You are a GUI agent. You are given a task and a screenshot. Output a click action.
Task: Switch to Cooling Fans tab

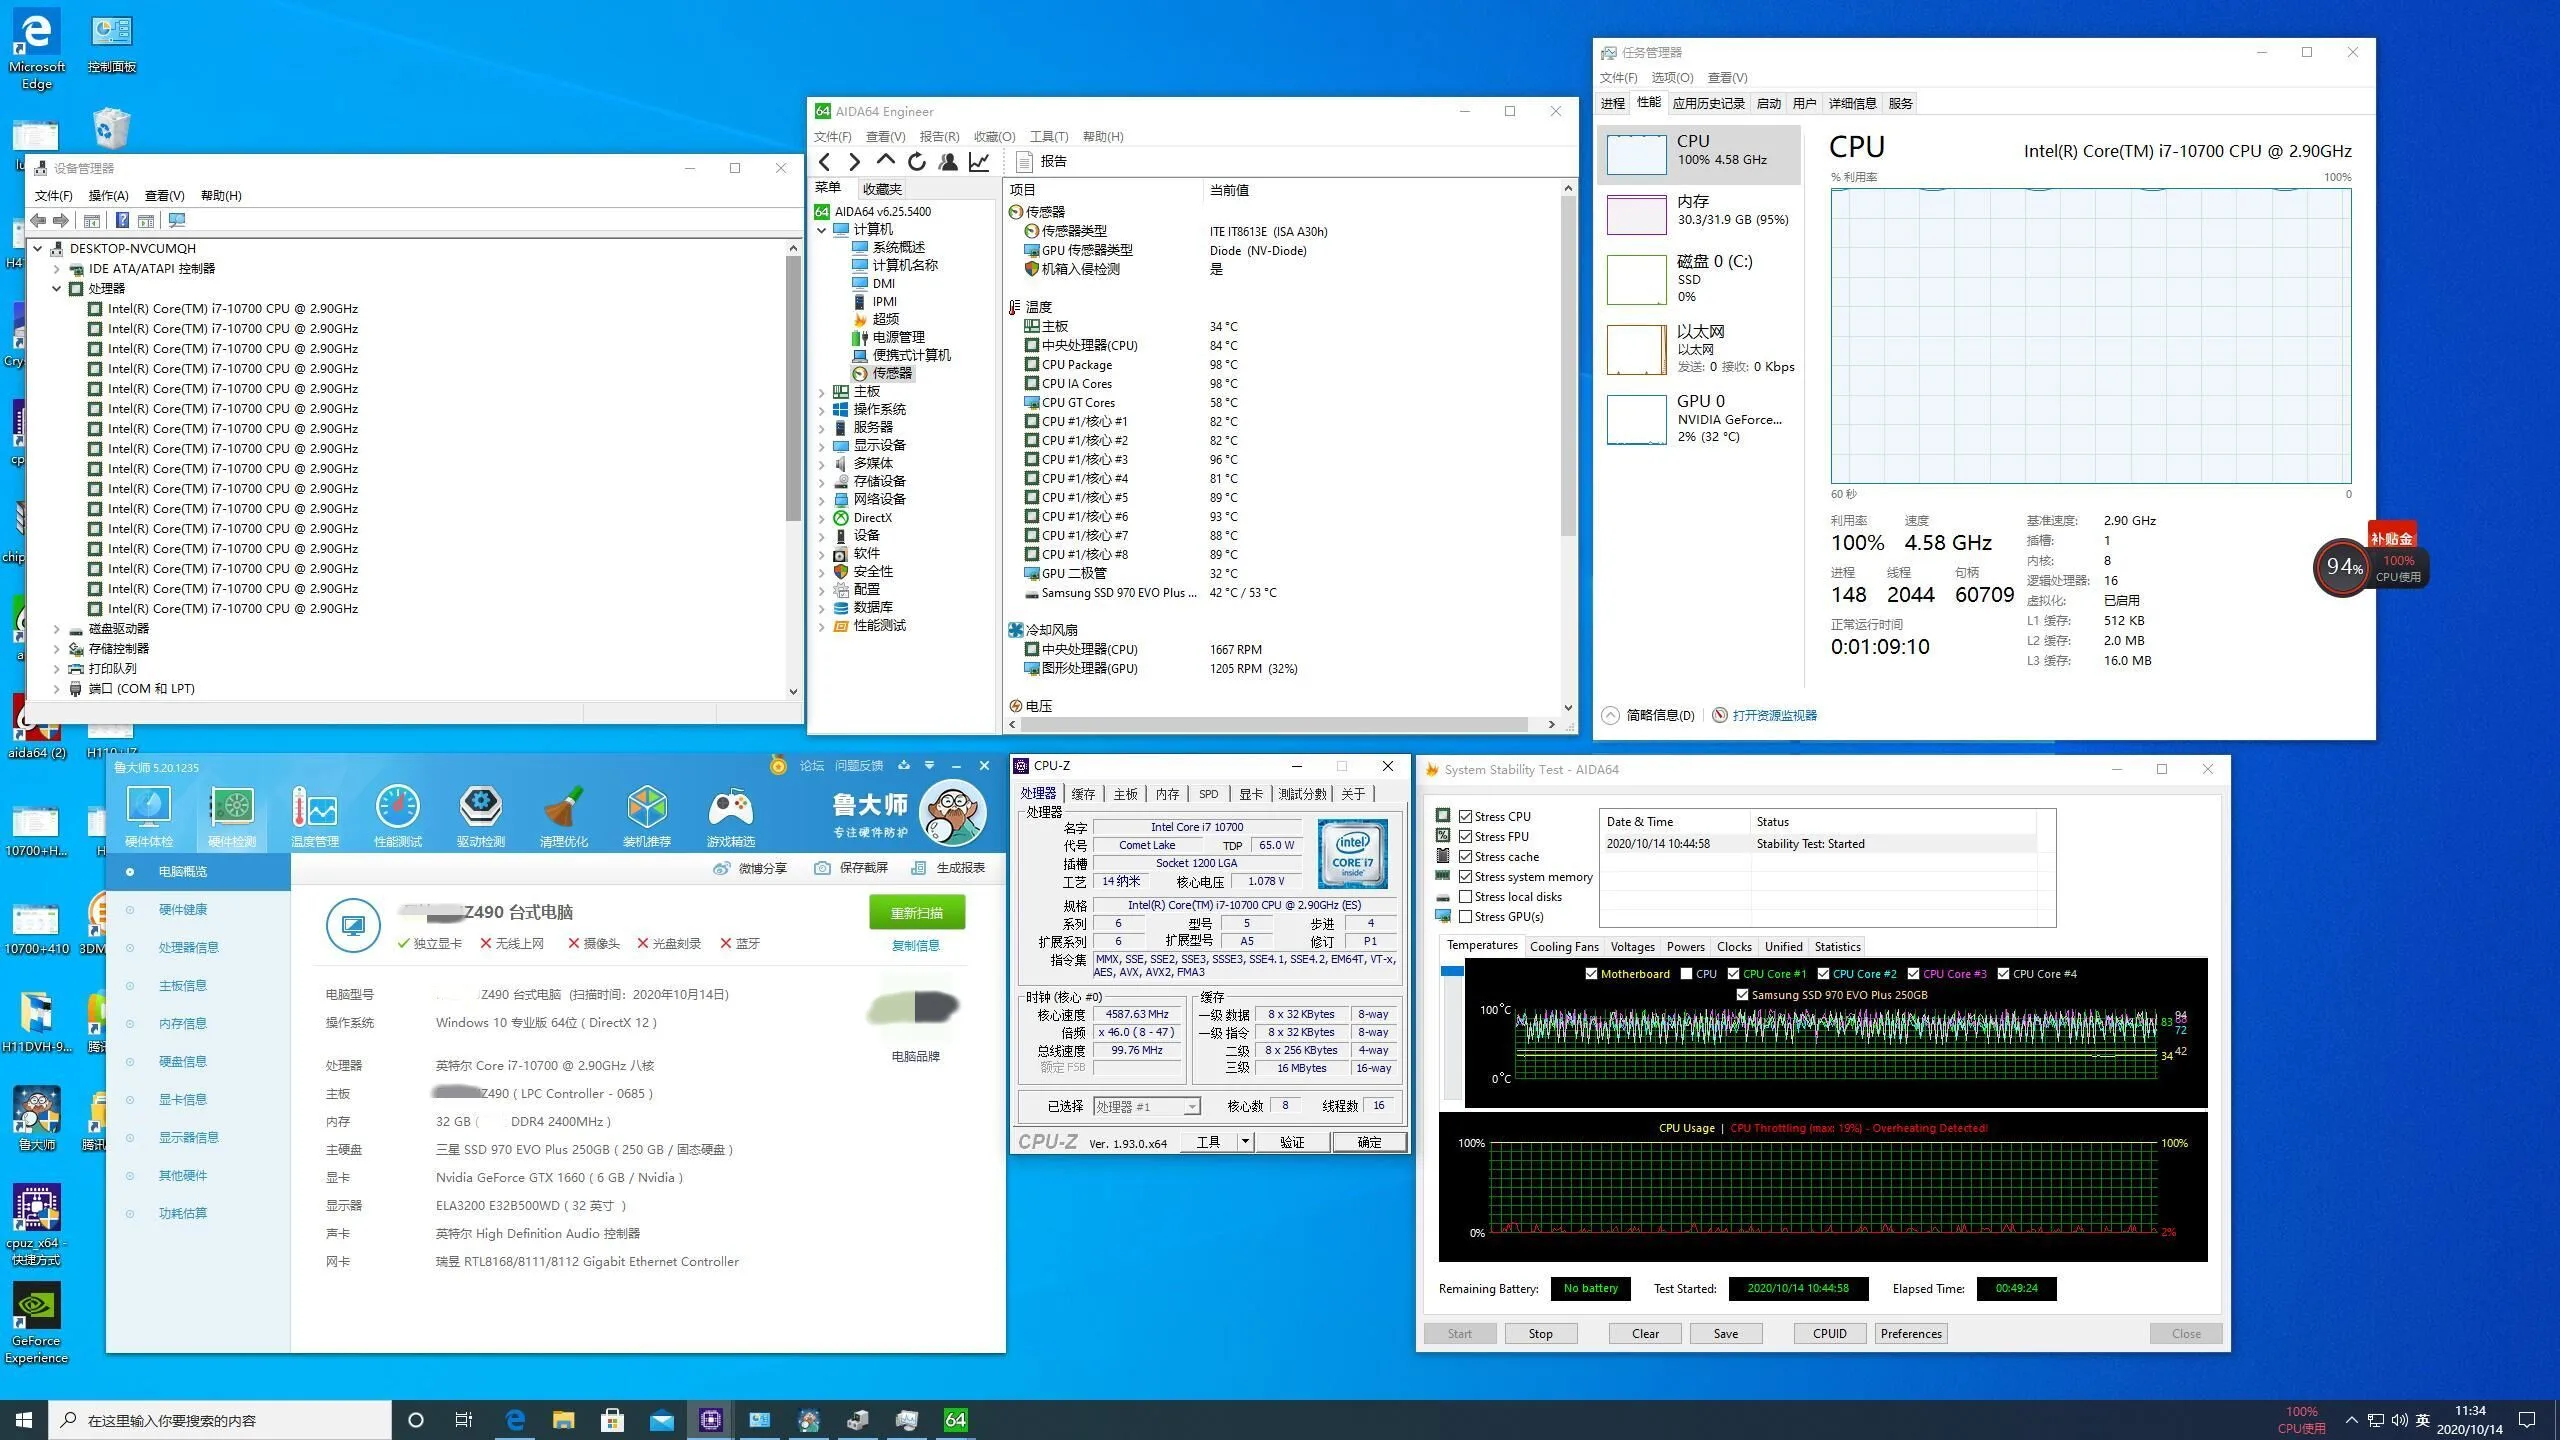(1563, 947)
